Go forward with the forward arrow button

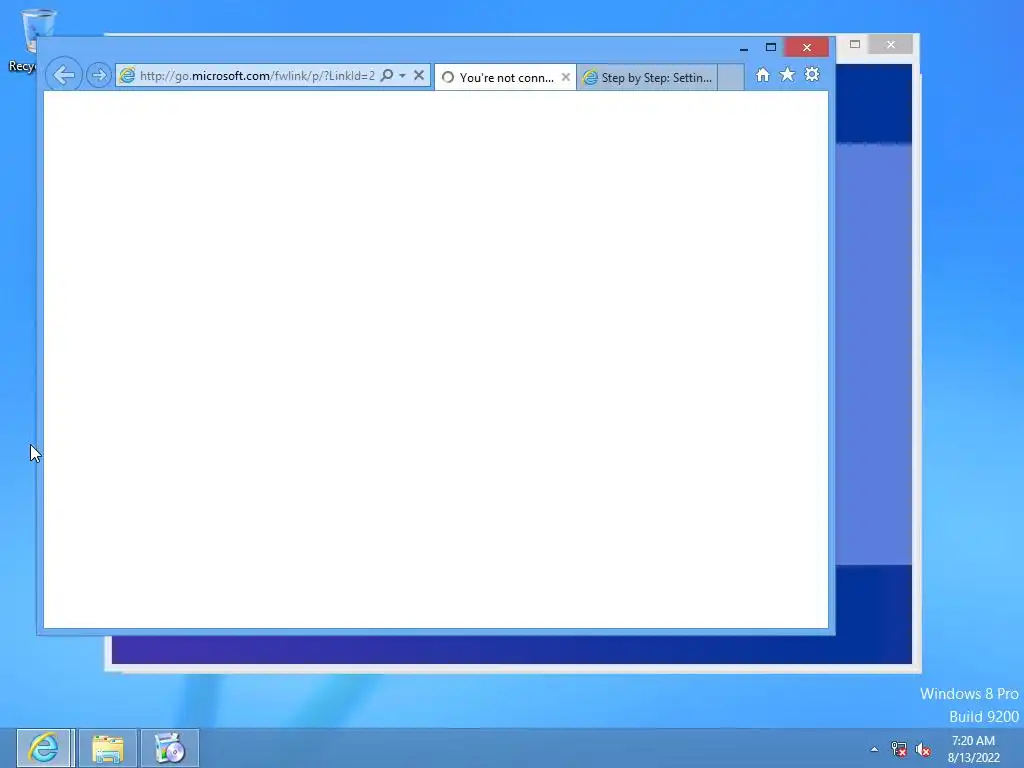pos(99,76)
